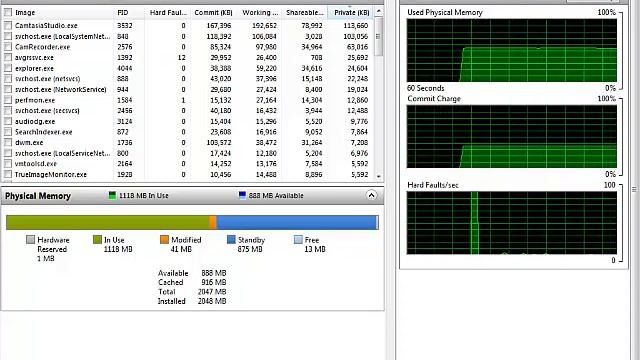Click the Installed 2048 MB value

[x=212, y=301]
